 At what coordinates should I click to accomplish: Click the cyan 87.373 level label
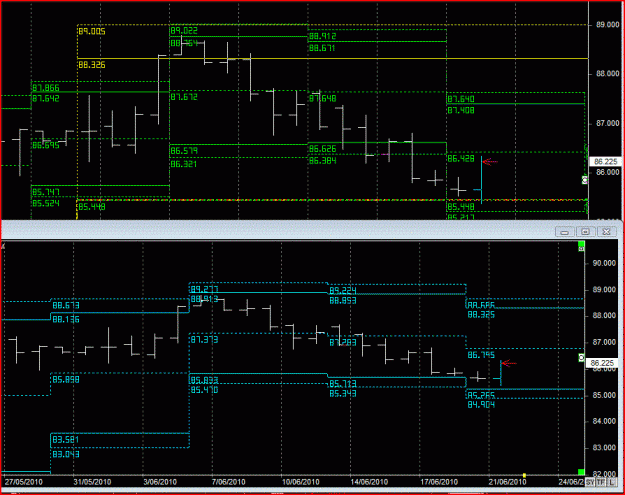point(204,340)
